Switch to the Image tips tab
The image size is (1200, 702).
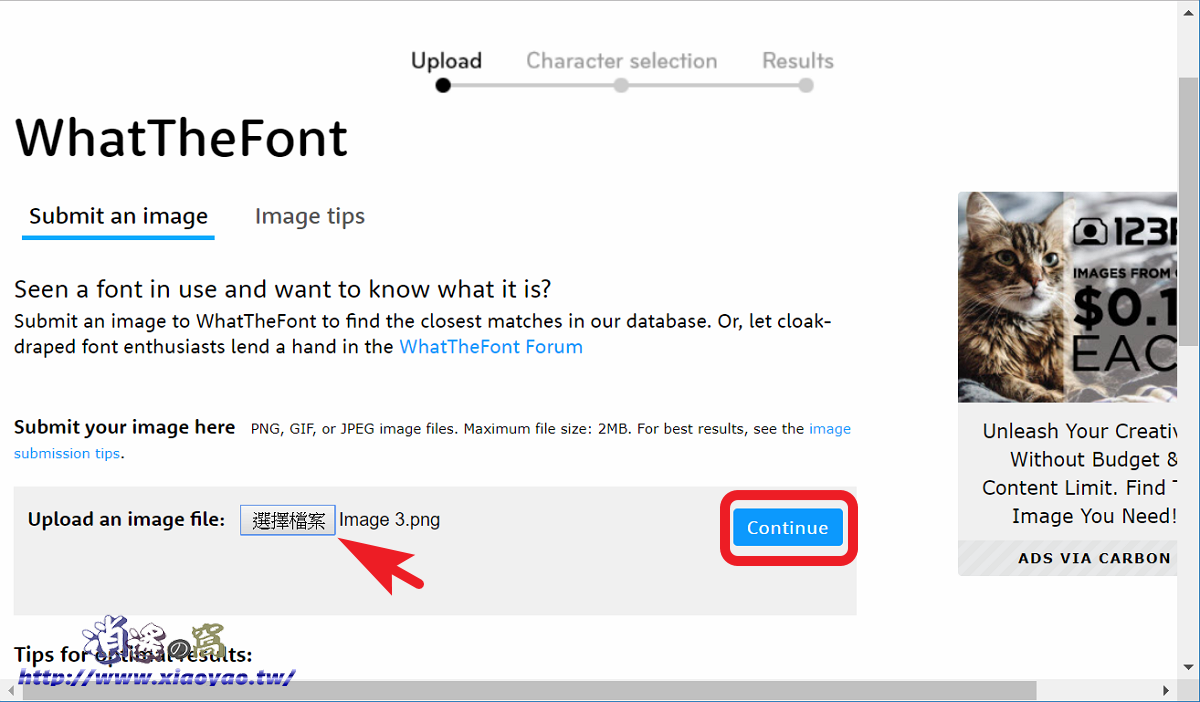click(310, 216)
